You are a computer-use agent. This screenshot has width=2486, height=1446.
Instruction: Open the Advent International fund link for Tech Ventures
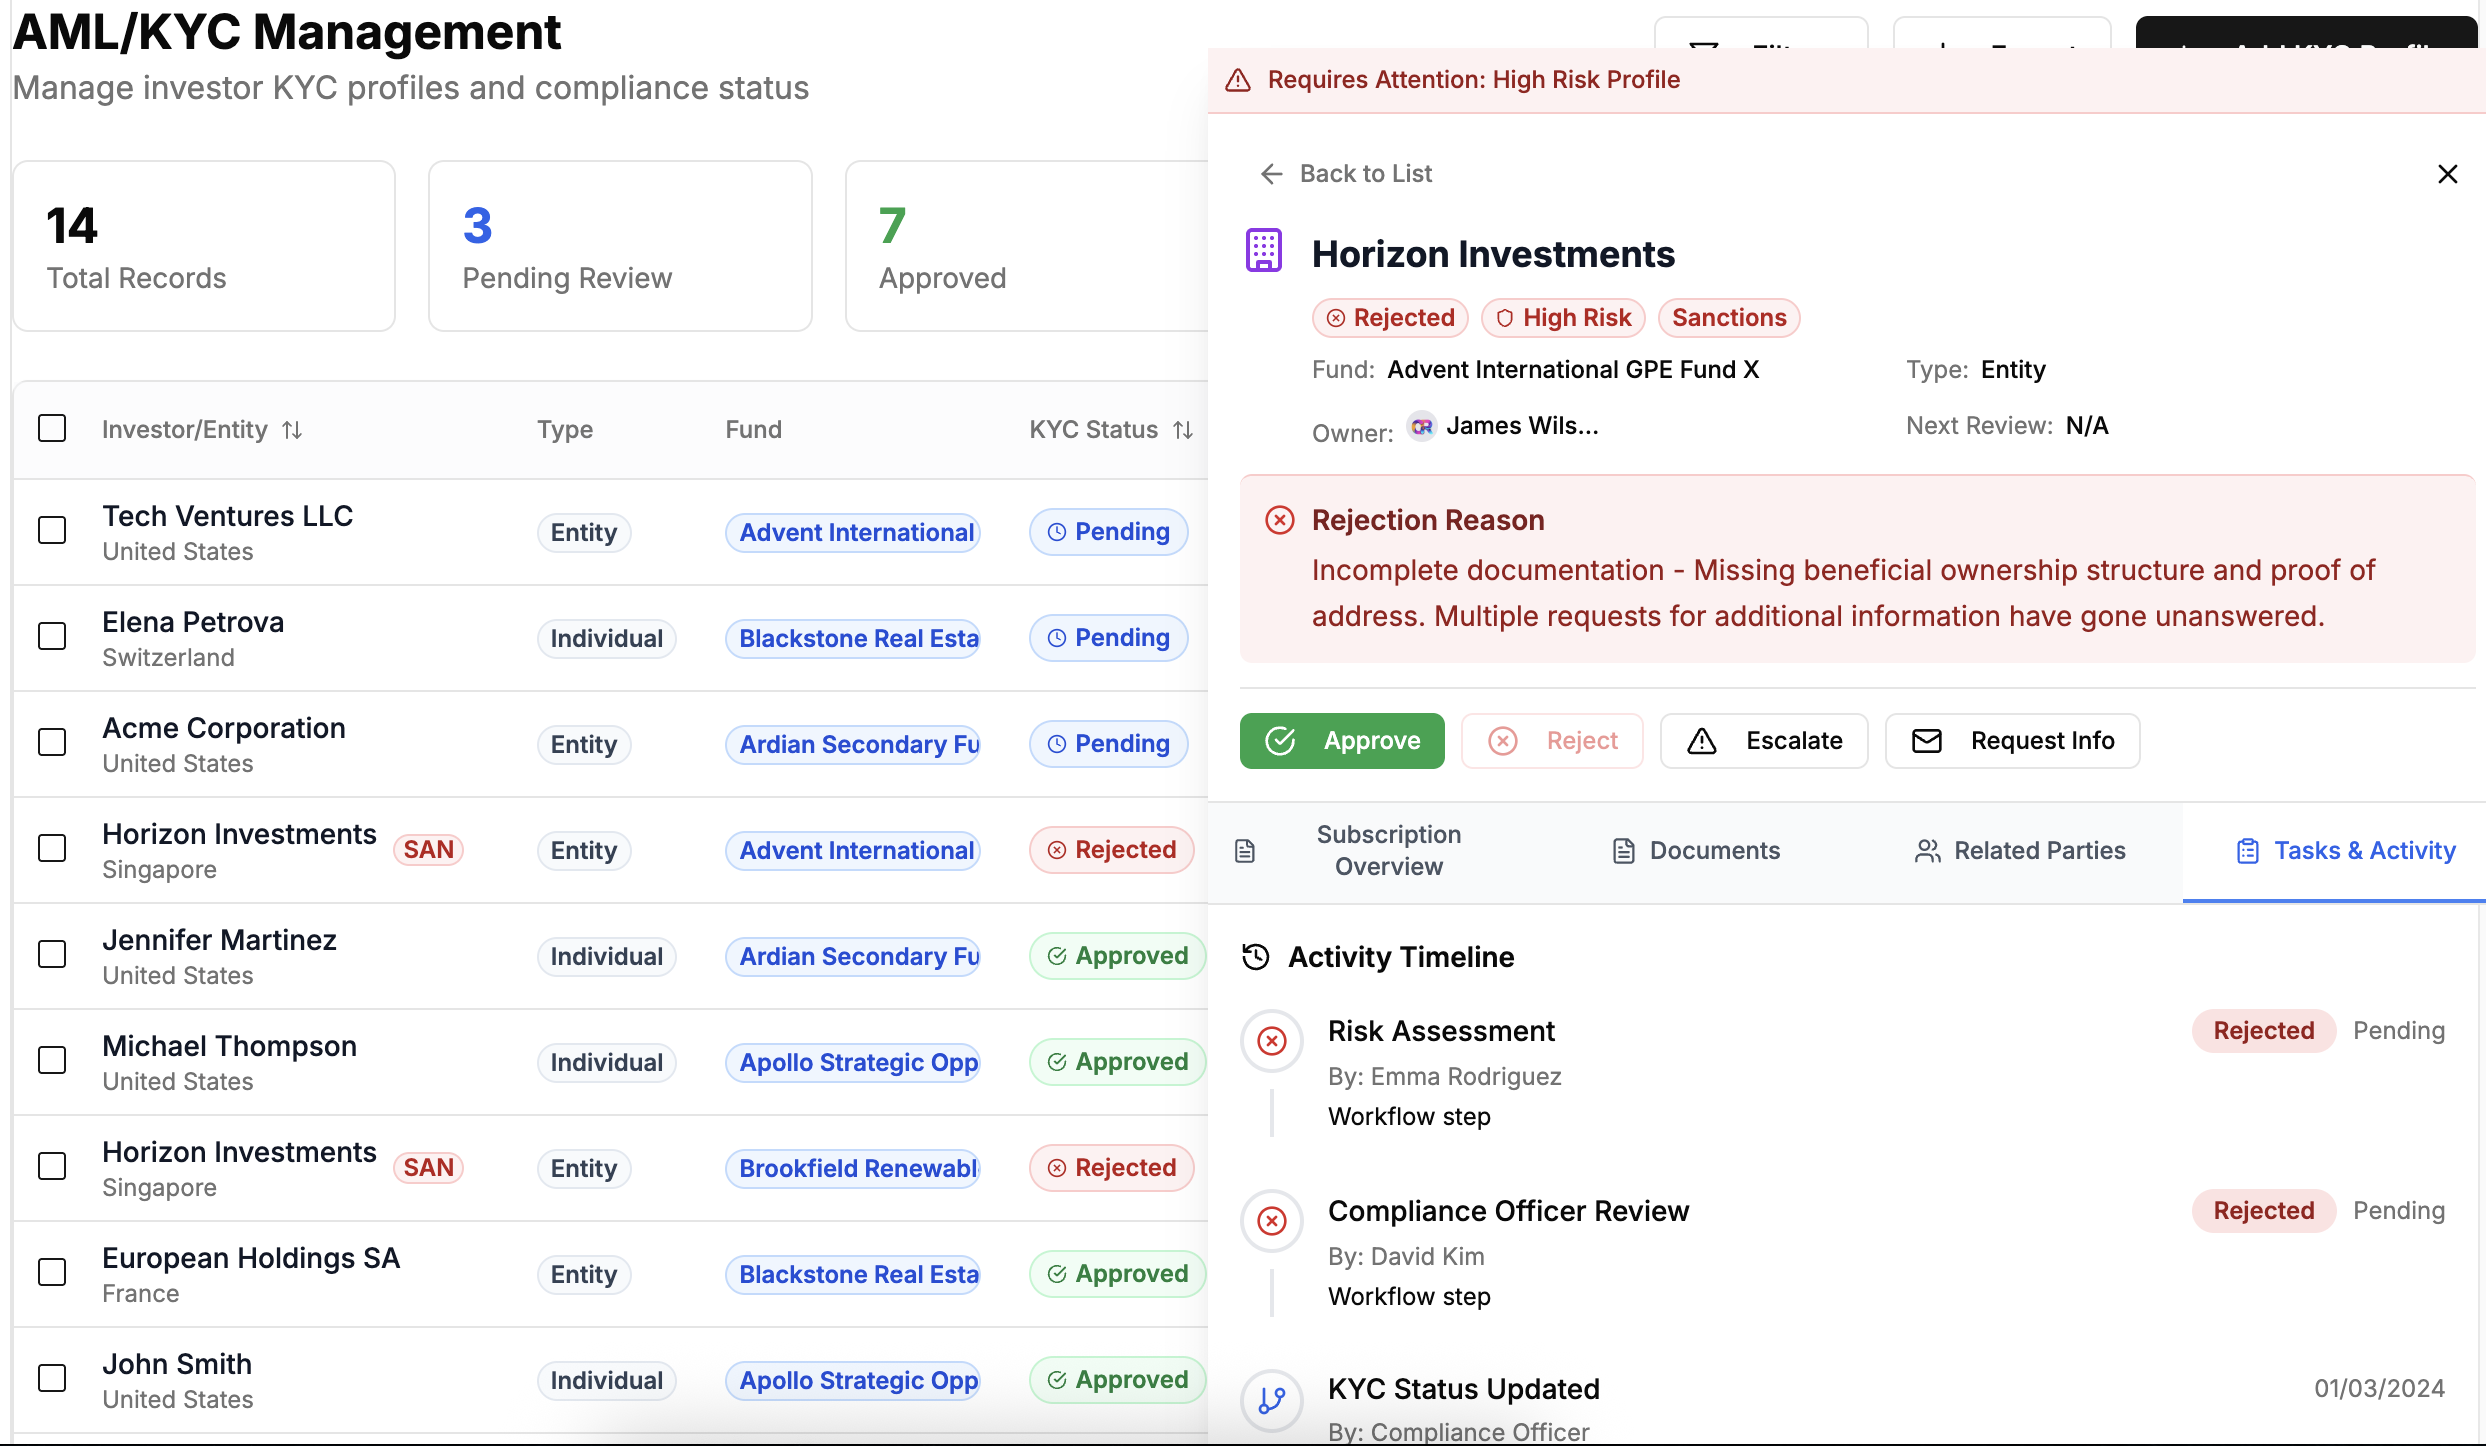[x=853, y=532]
